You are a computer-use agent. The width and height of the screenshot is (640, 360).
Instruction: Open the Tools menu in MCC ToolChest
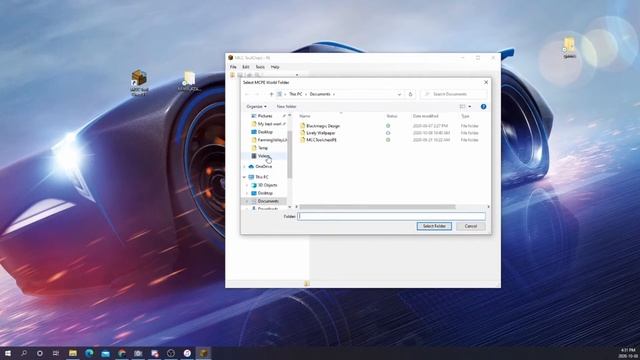pyautogui.click(x=260, y=67)
